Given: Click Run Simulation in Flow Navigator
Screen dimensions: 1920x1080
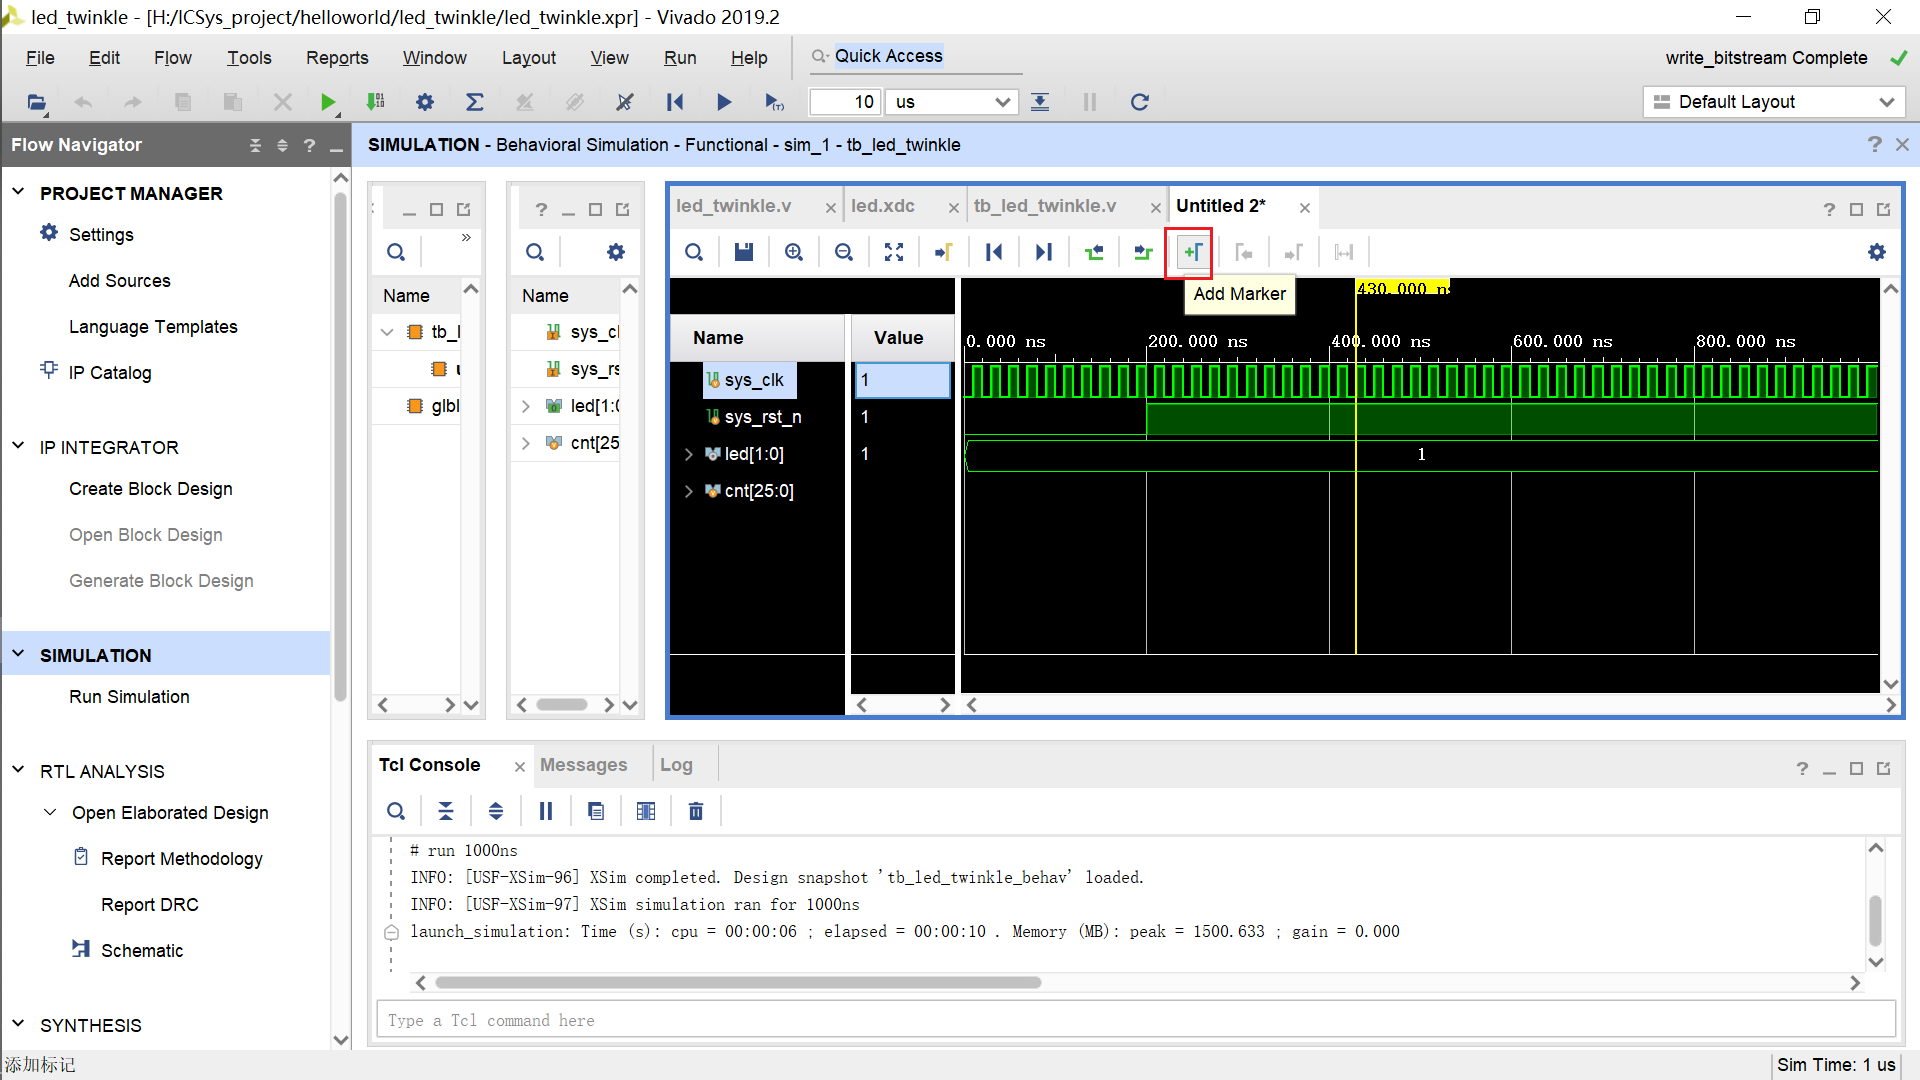Looking at the screenshot, I should click(x=129, y=697).
